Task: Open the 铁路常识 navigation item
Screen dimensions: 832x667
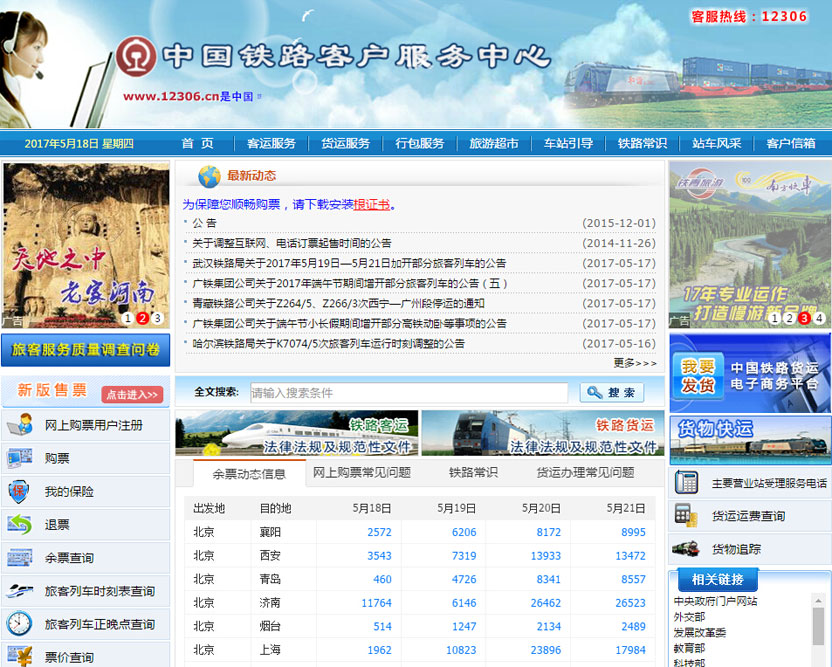Action: click(x=643, y=143)
